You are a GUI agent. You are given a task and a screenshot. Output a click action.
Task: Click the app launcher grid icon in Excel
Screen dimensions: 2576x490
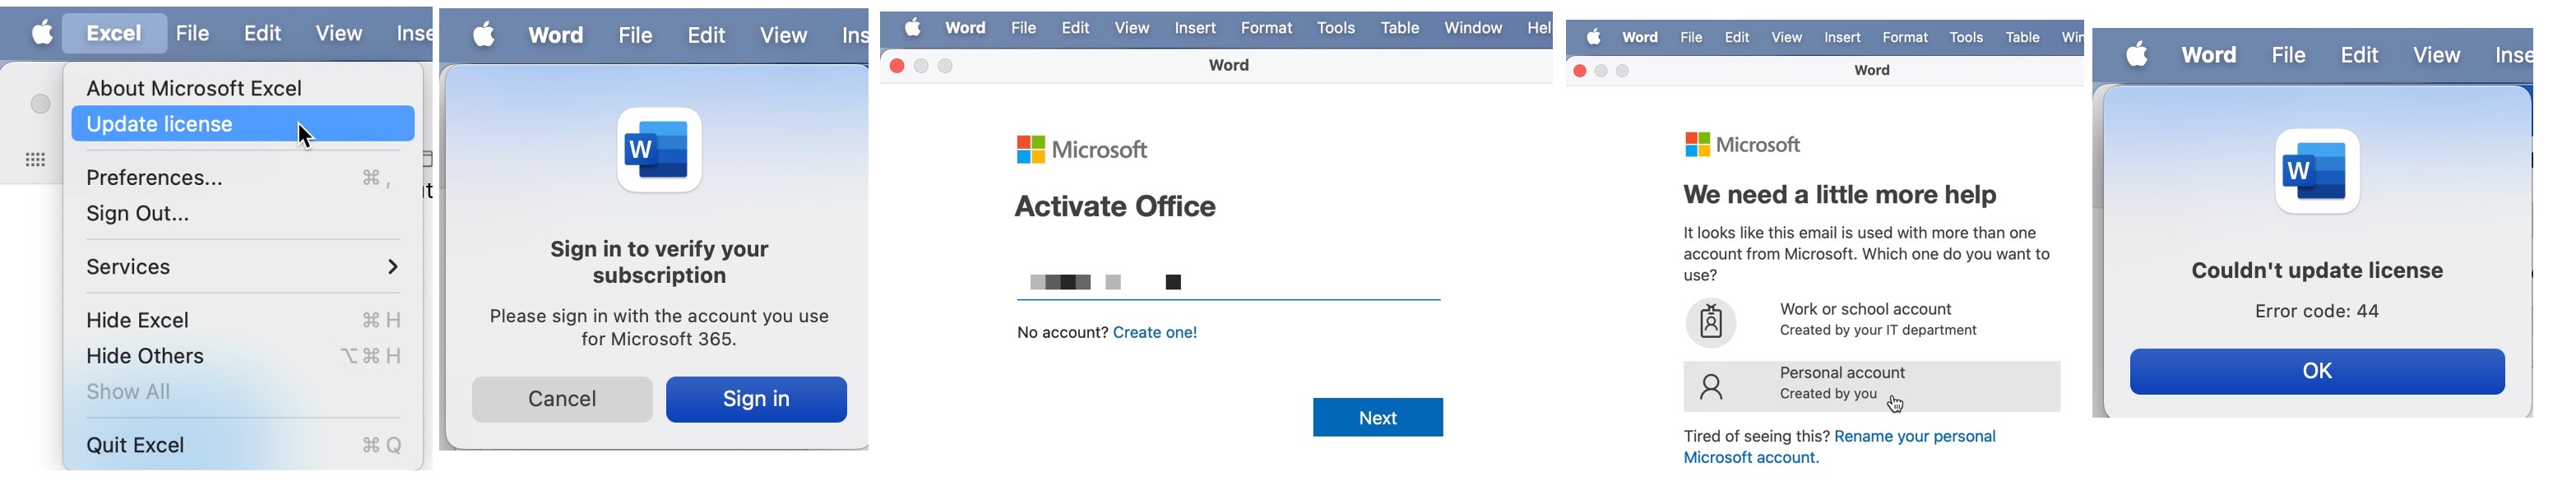(x=35, y=159)
